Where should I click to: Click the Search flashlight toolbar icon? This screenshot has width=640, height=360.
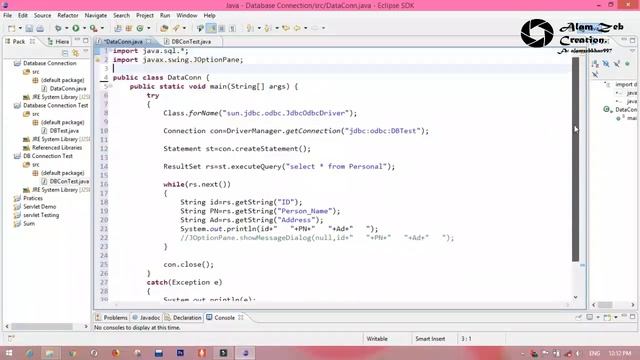(x=176, y=28)
